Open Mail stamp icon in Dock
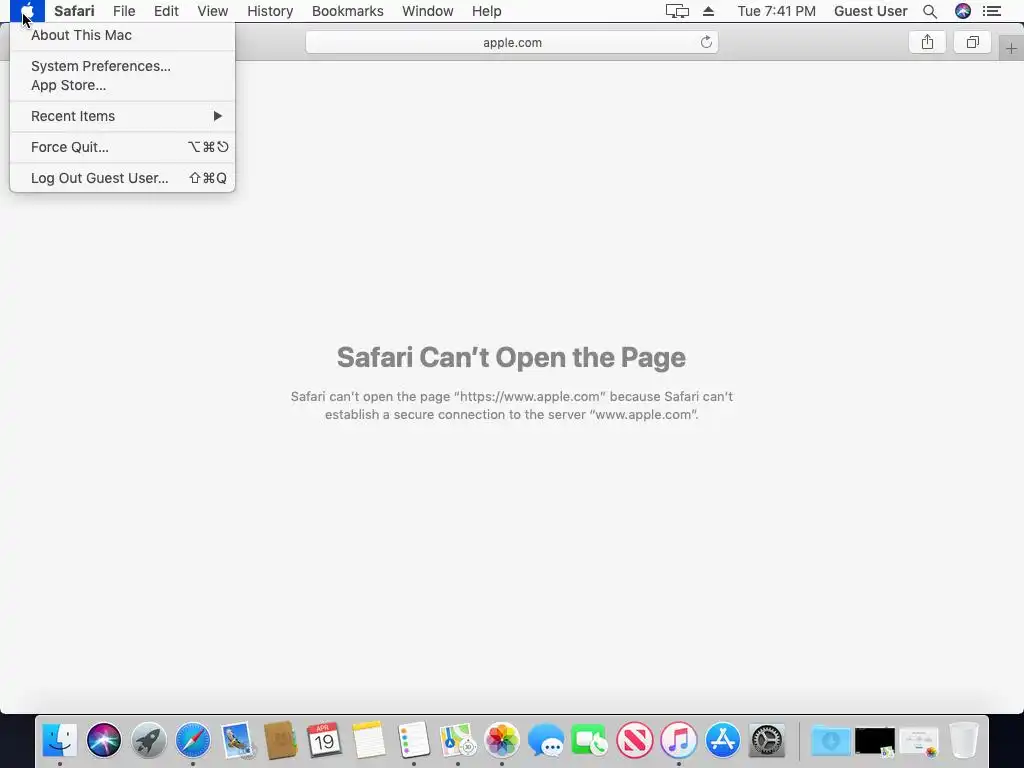 (237, 741)
